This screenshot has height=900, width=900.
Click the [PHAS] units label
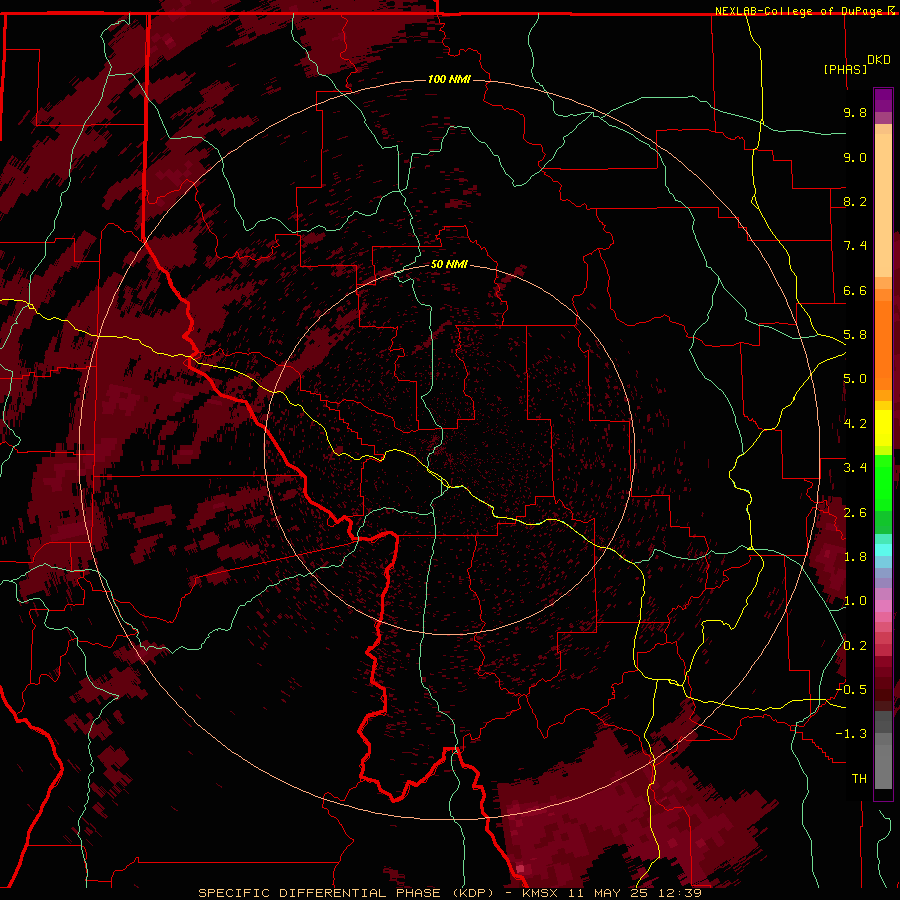click(845, 69)
